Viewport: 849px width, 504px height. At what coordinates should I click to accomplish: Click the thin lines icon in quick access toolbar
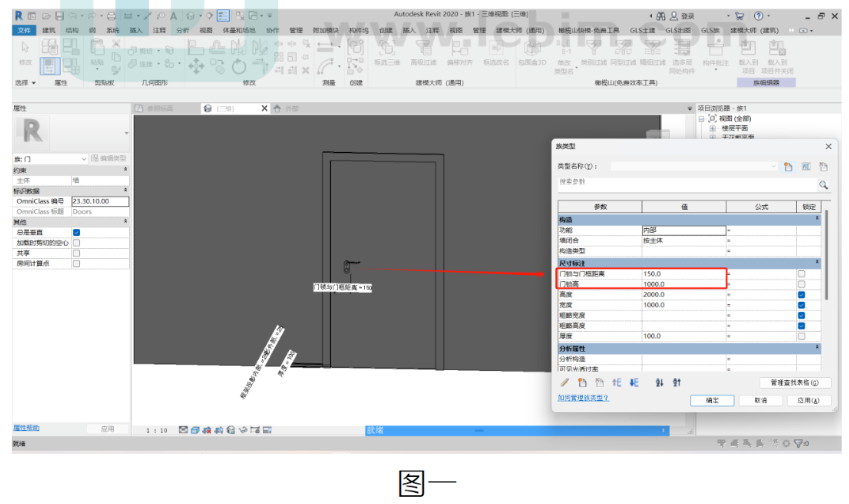pos(223,16)
